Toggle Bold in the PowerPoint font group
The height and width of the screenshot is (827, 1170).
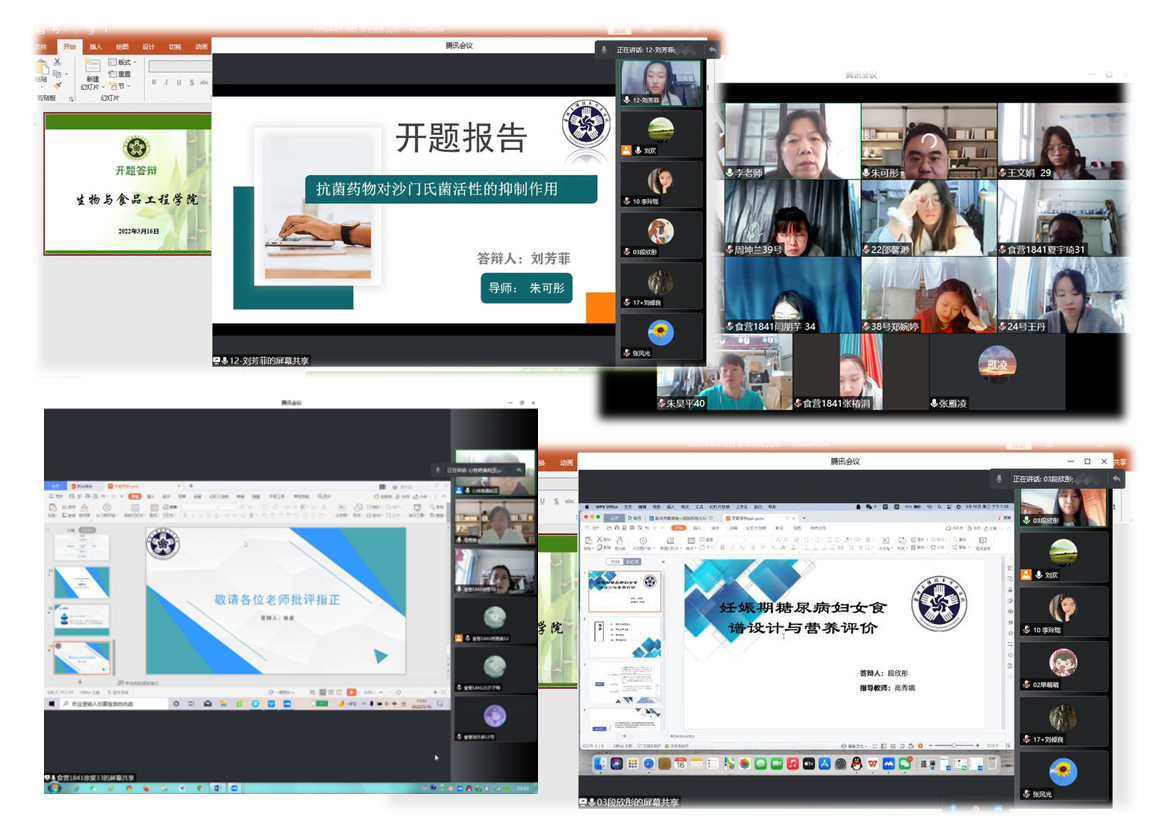(x=153, y=83)
